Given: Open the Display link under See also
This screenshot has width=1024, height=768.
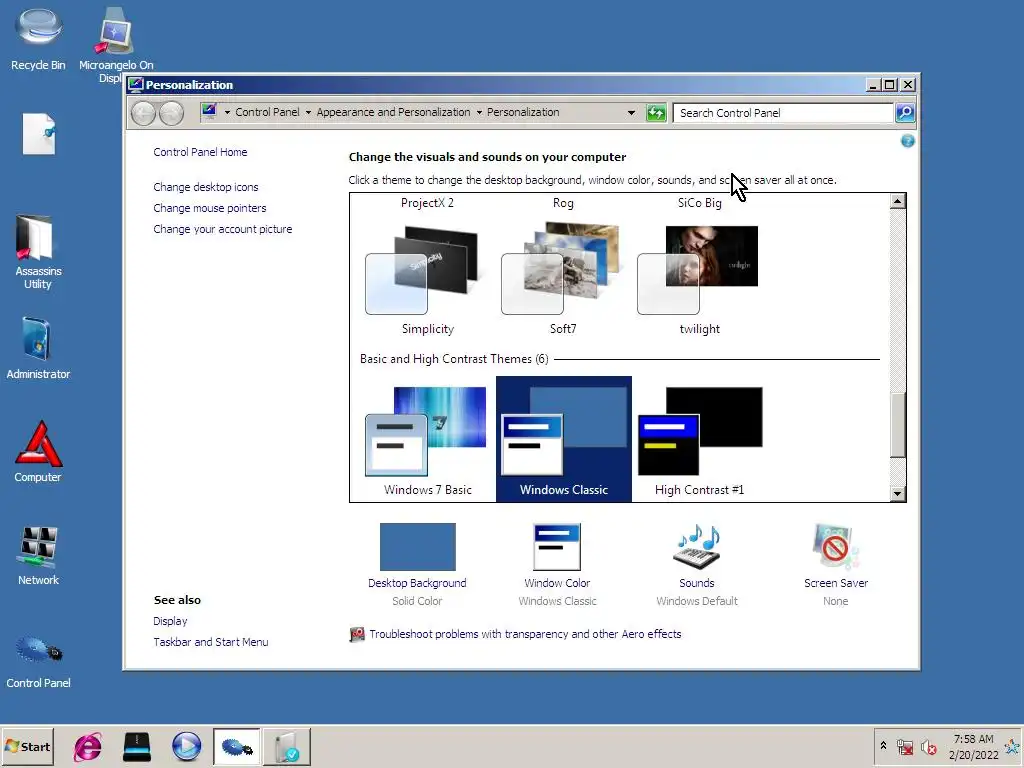Looking at the screenshot, I should coord(170,621).
